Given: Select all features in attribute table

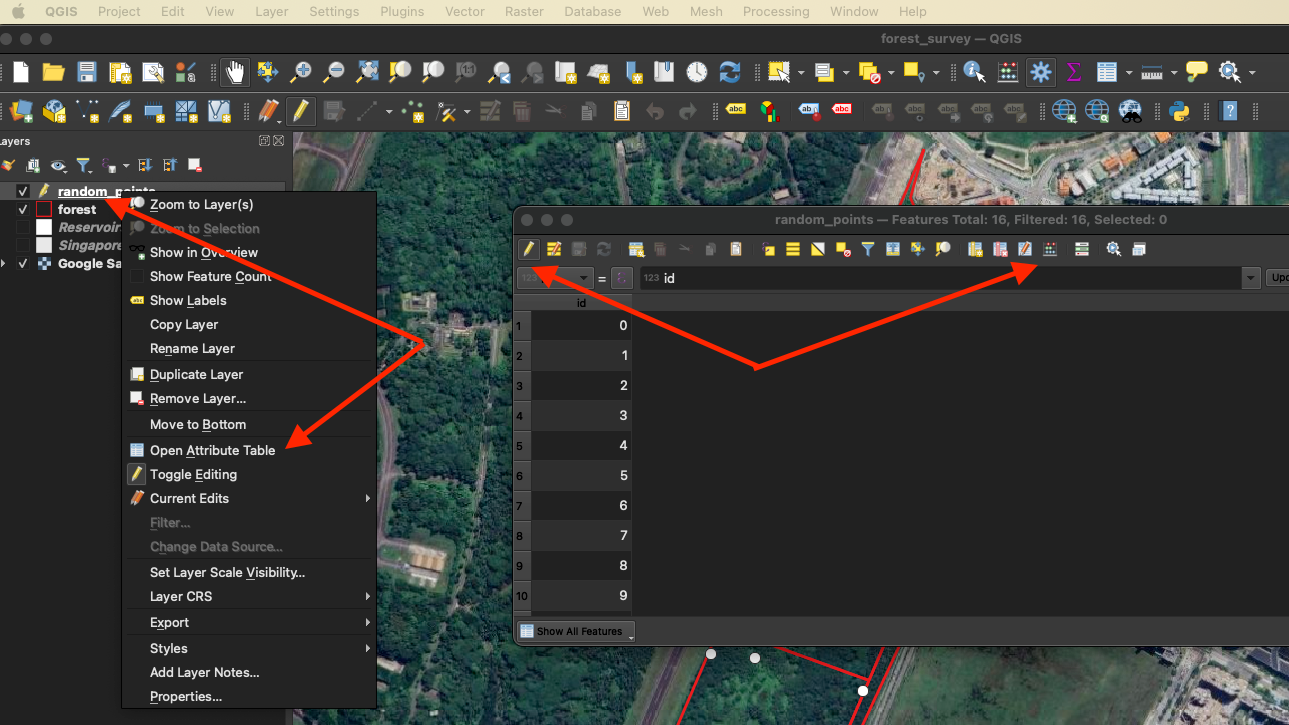Looking at the screenshot, I should [x=793, y=249].
